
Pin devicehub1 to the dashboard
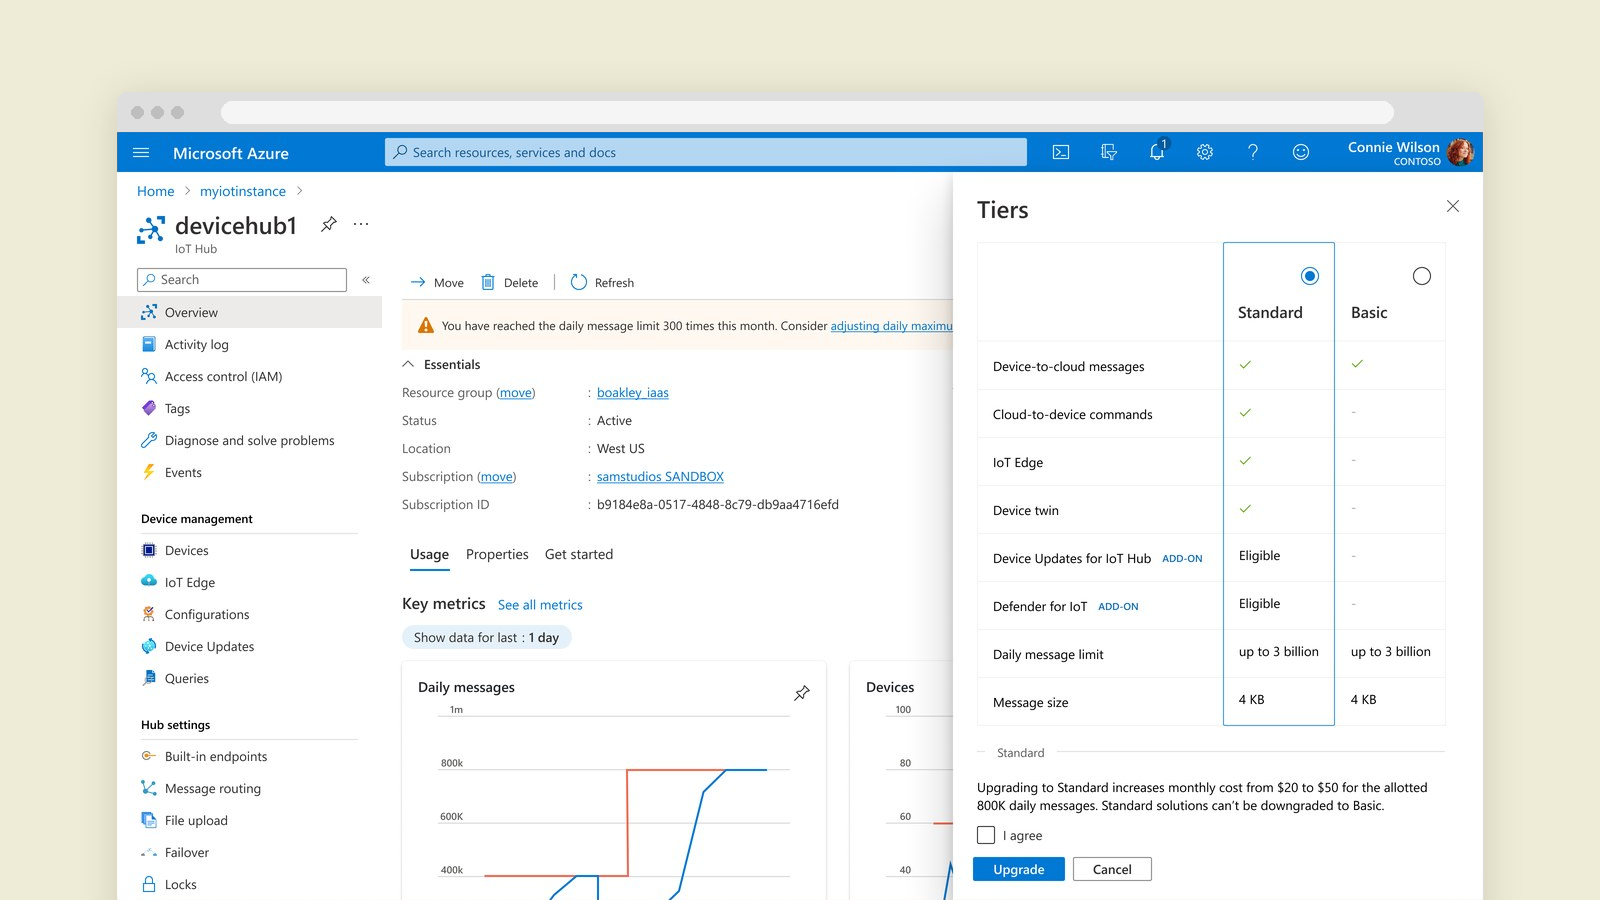(328, 224)
